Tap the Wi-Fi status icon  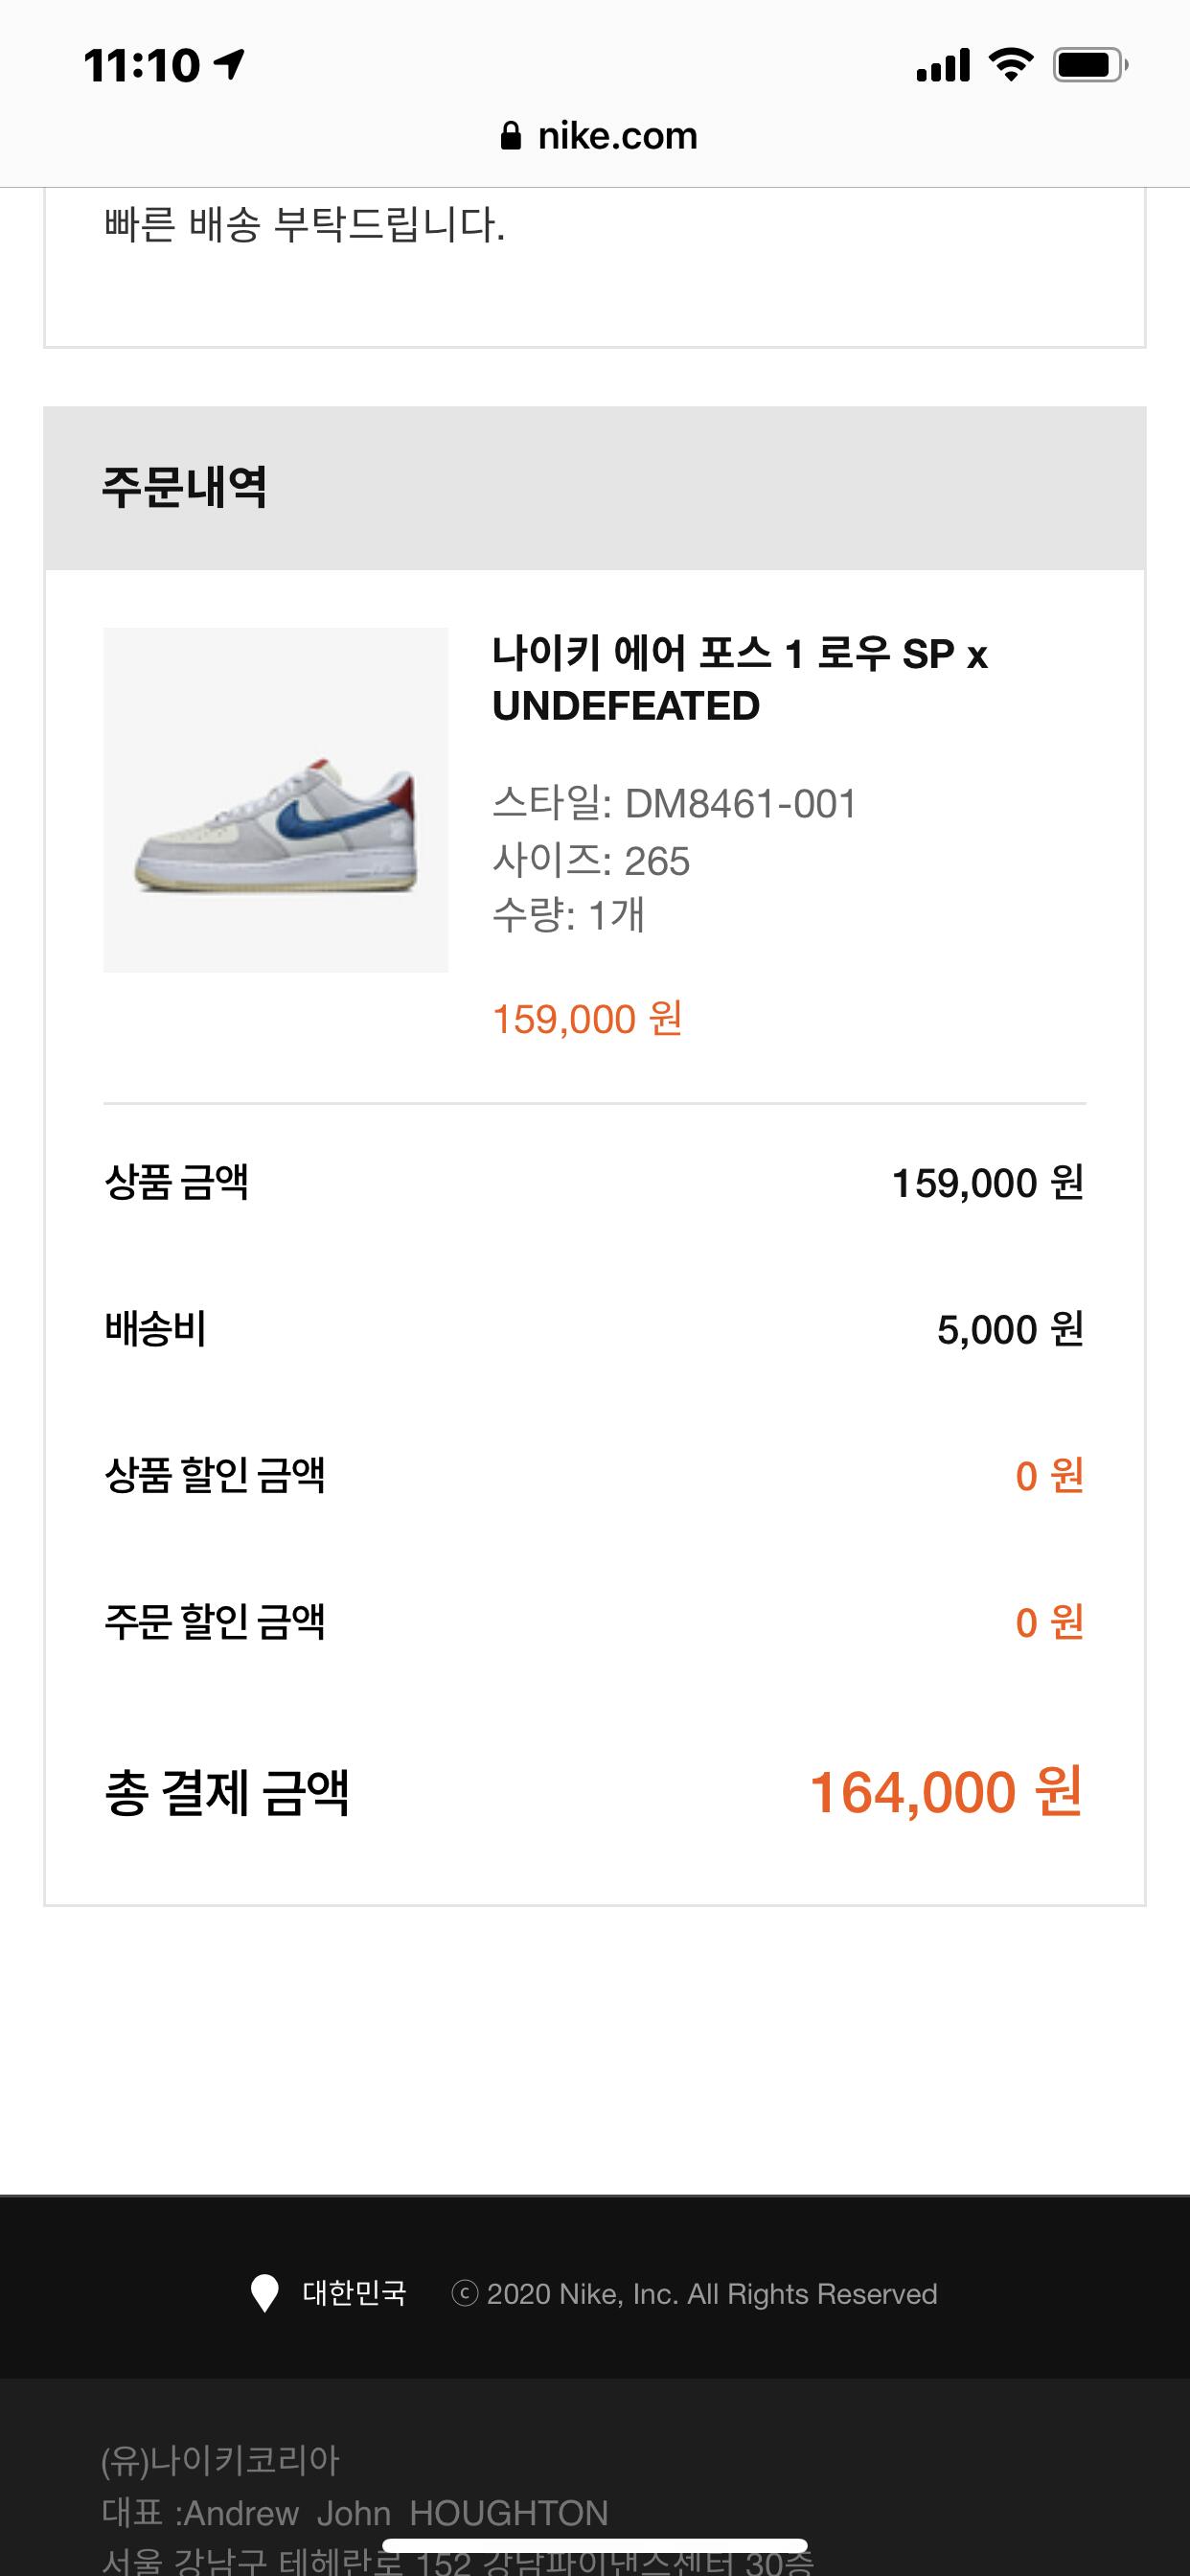1011,65
